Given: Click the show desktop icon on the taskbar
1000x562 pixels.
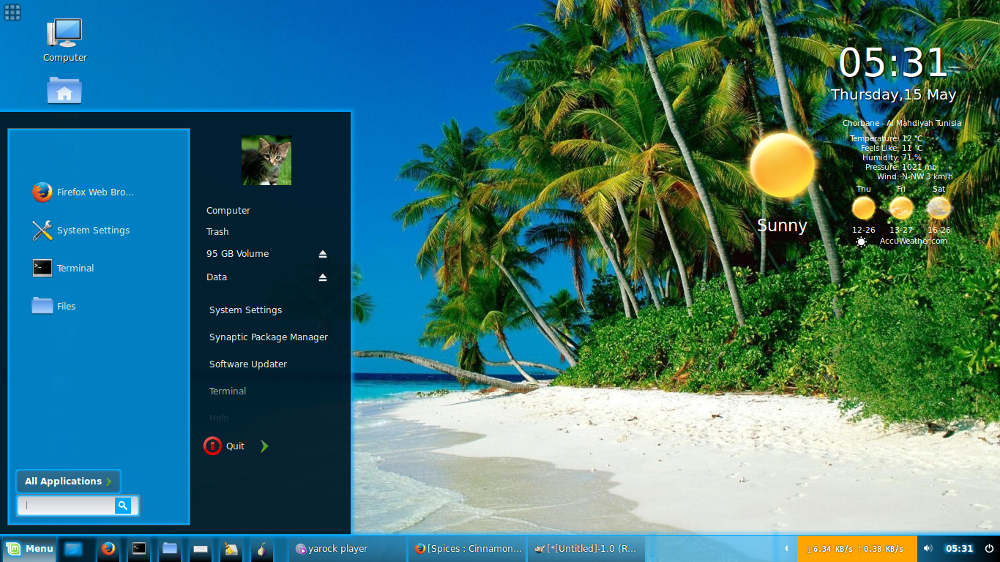Looking at the screenshot, I should (x=73, y=549).
